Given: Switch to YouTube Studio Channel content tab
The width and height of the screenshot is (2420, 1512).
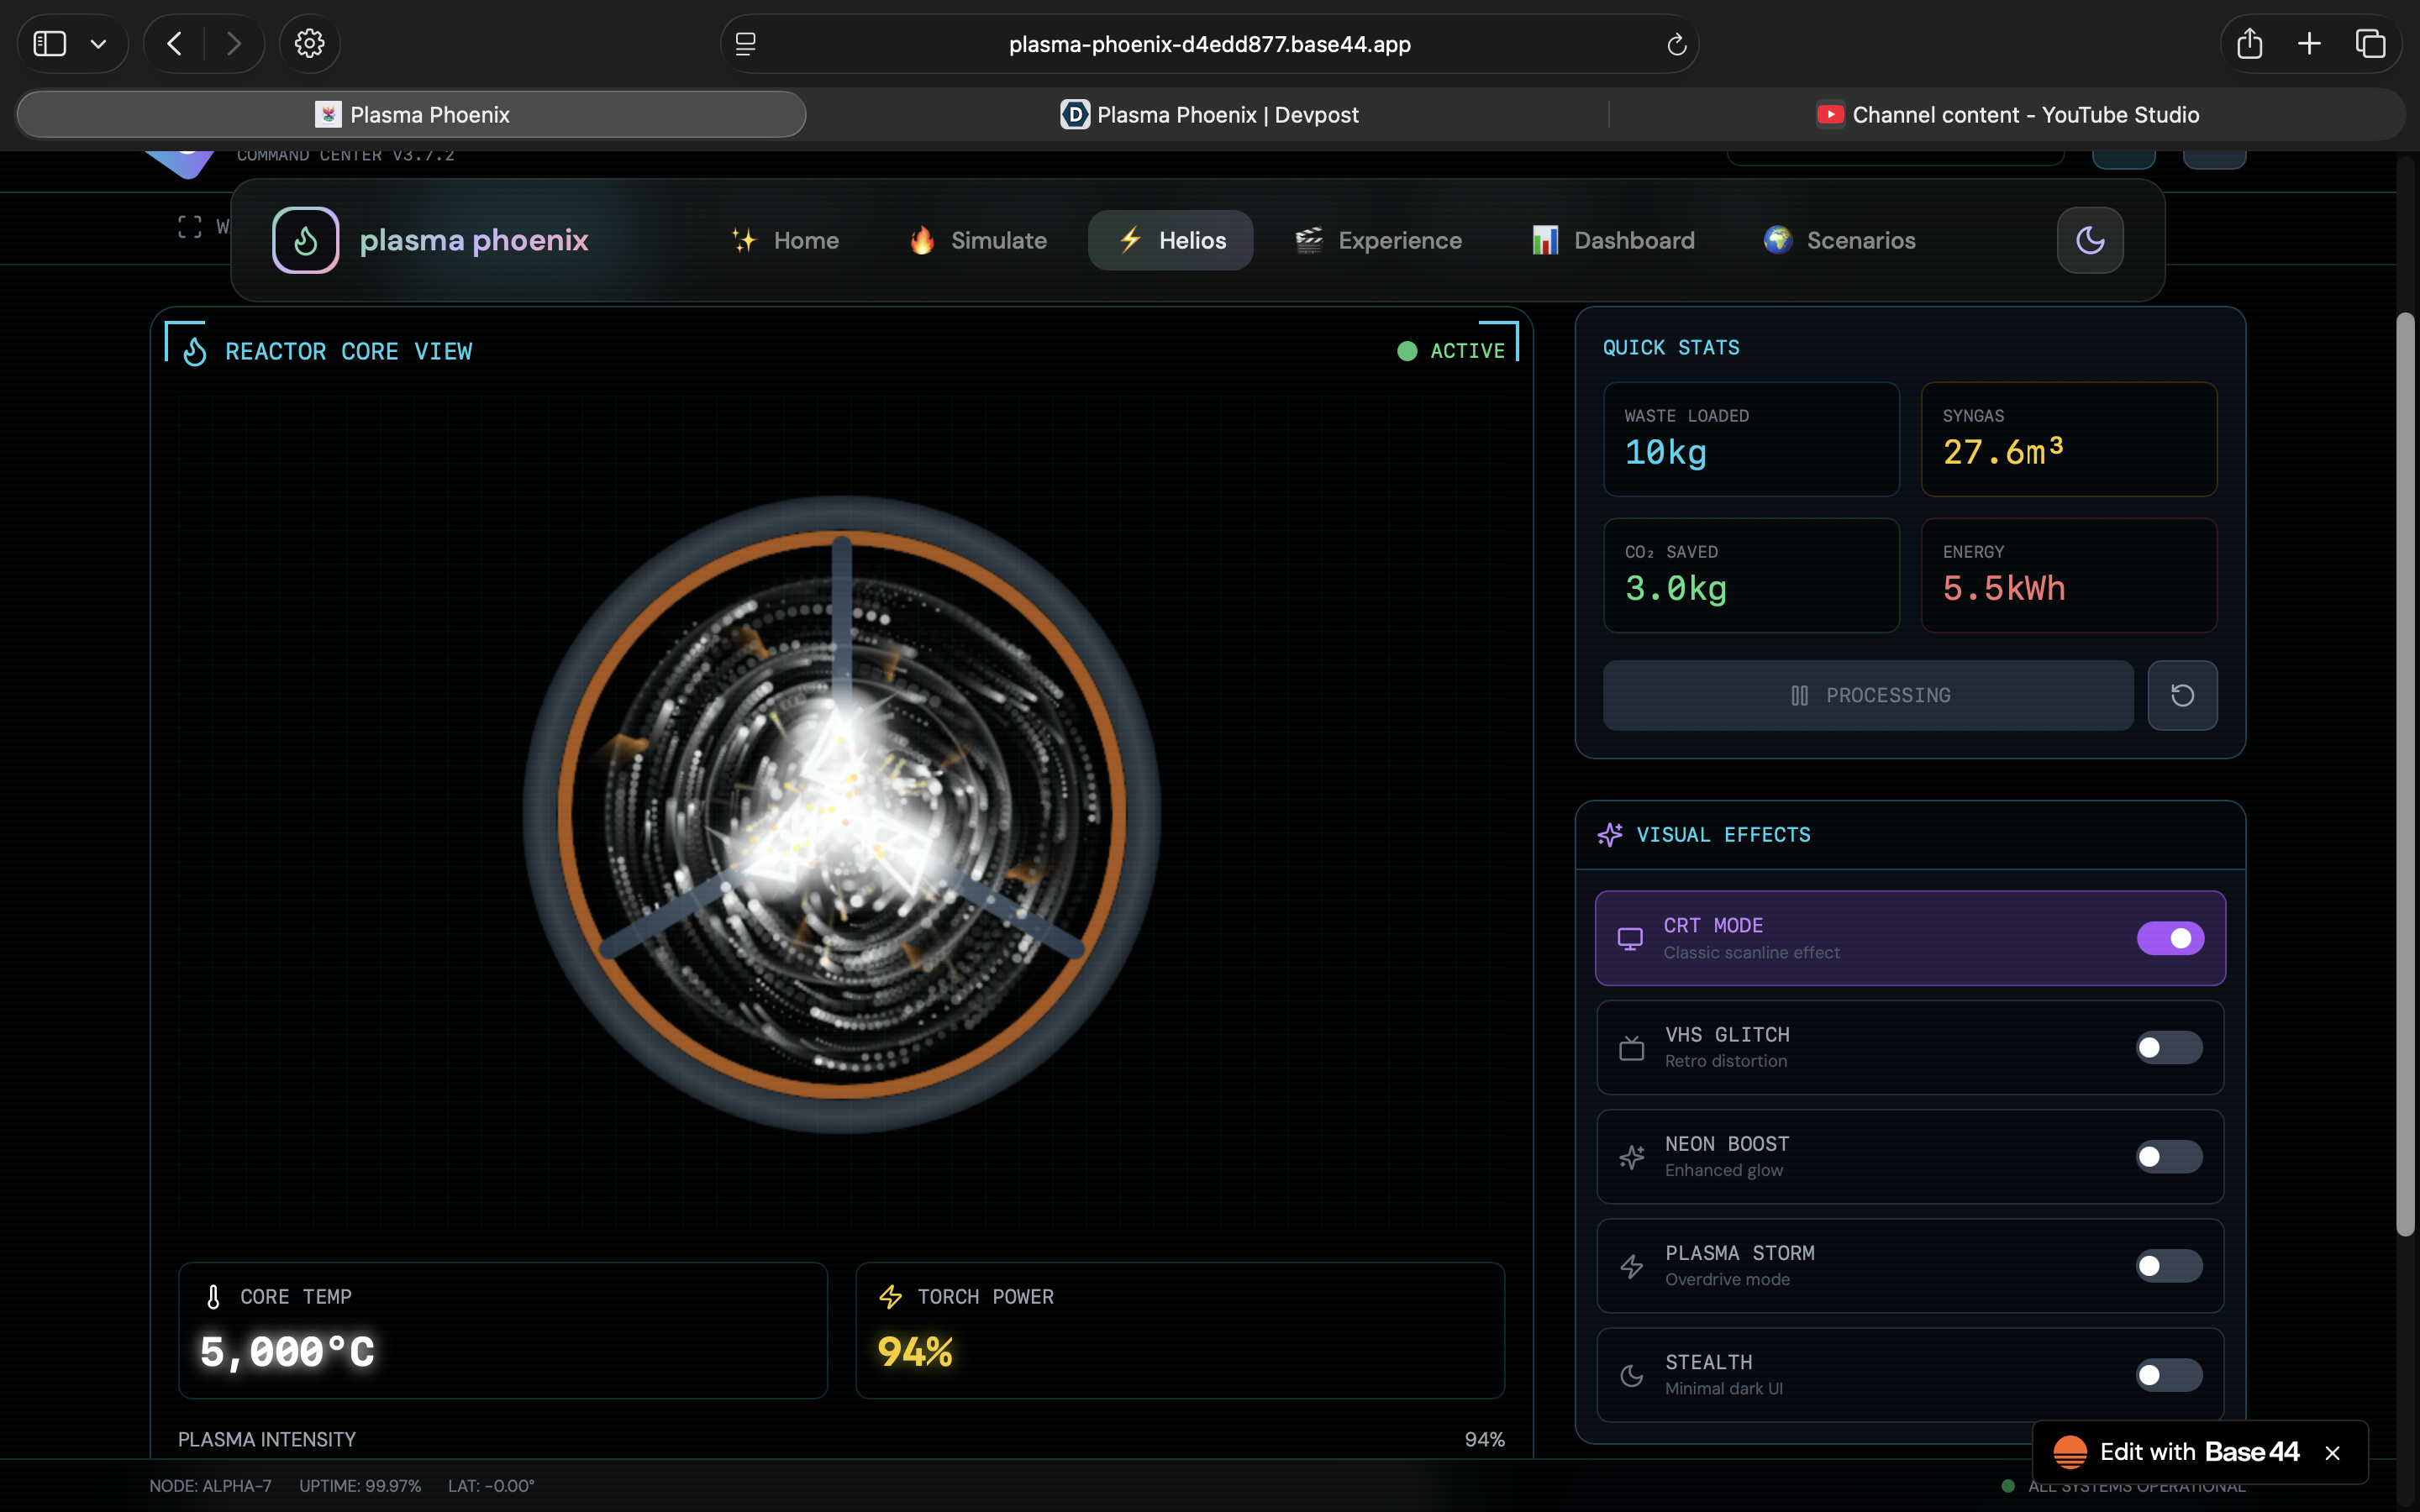Looking at the screenshot, I should tap(2007, 114).
